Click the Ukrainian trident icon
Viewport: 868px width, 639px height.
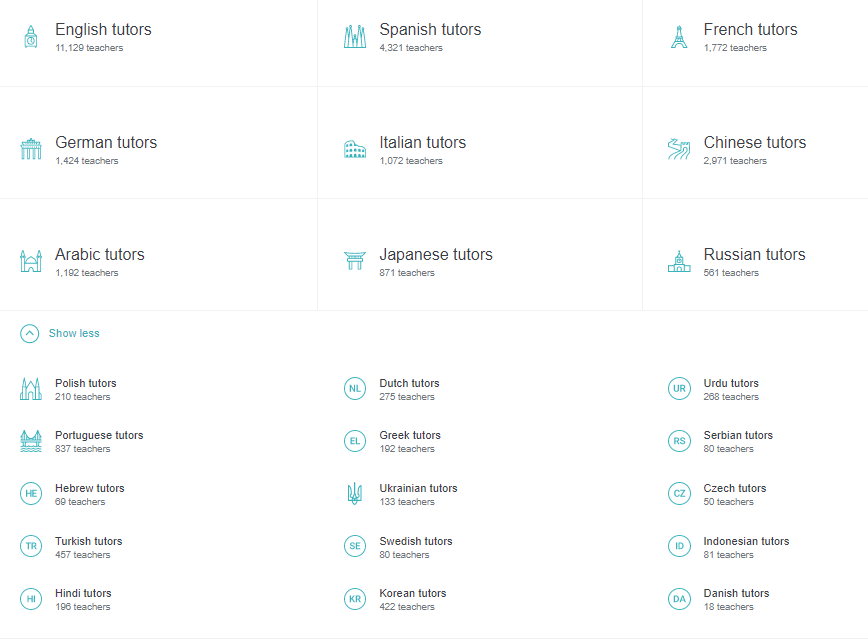tap(355, 493)
